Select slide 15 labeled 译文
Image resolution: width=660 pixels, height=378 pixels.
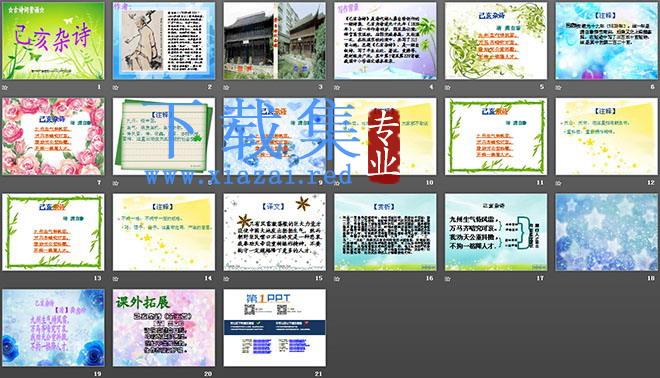point(274,232)
